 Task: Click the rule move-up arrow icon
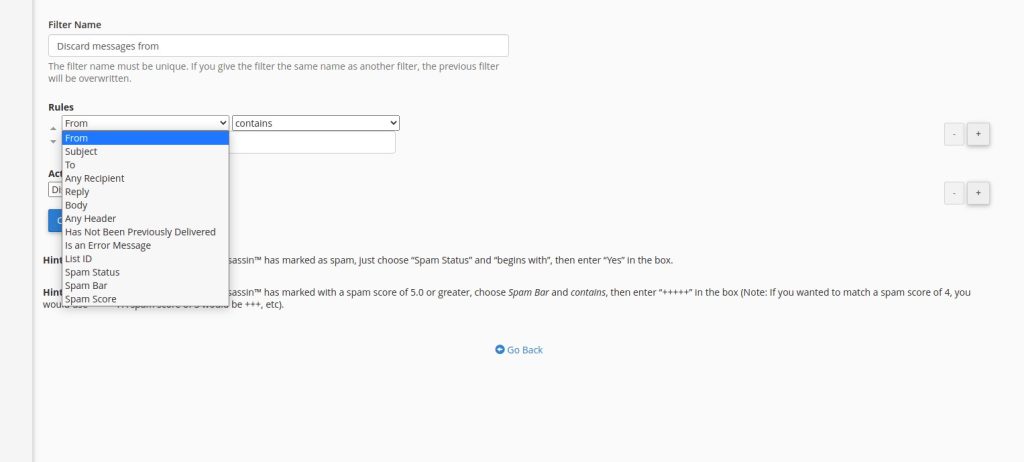pyautogui.click(x=53, y=128)
